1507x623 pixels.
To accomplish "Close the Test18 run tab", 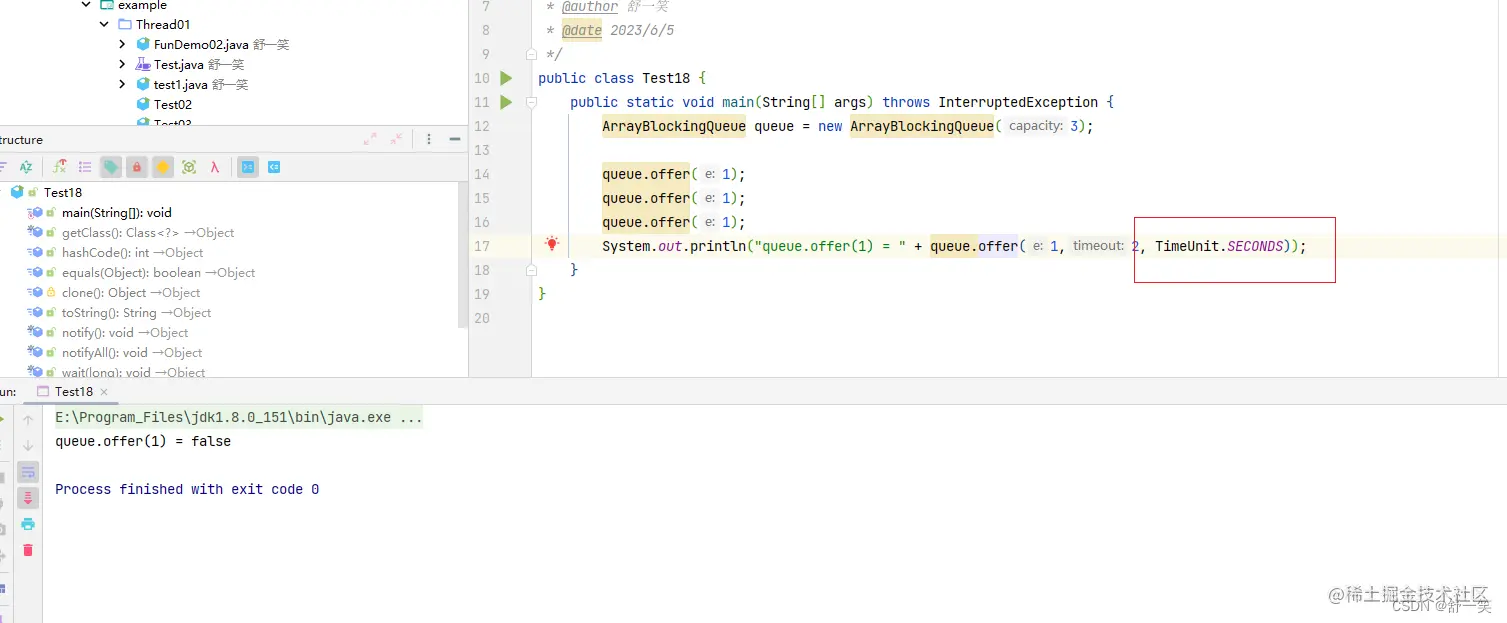I will point(104,392).
